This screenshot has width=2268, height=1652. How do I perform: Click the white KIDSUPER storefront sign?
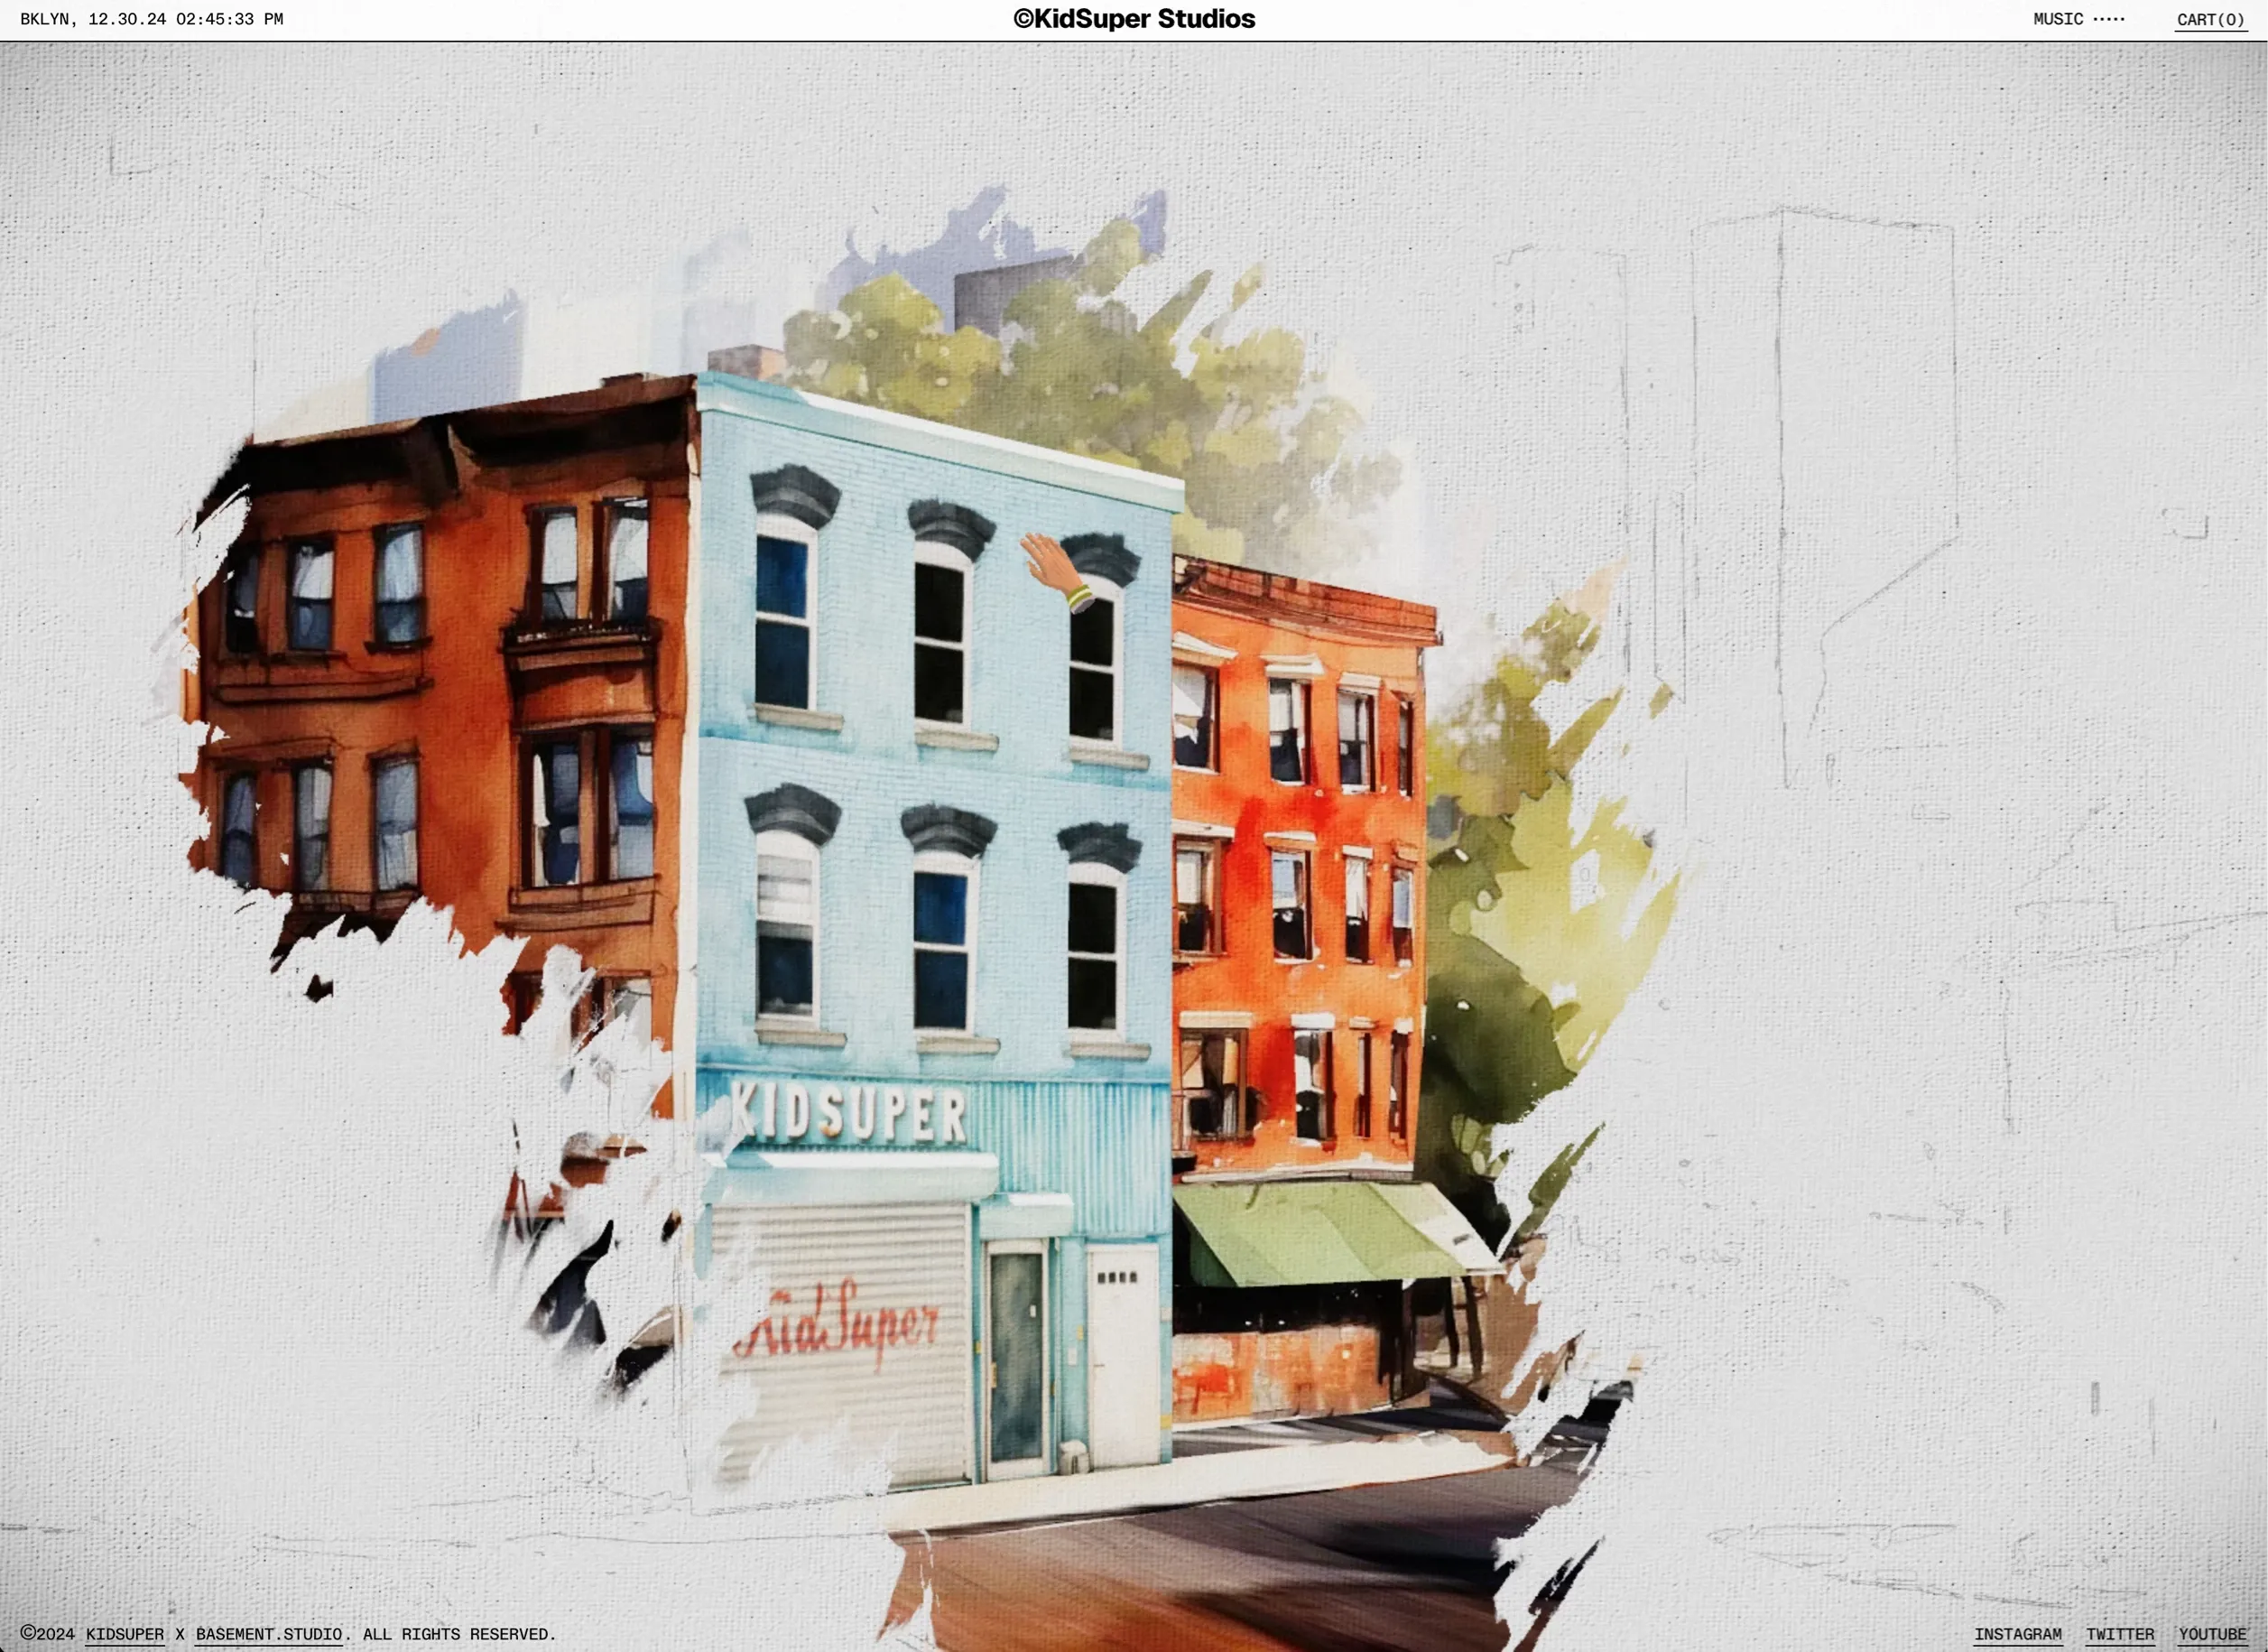(848, 1112)
